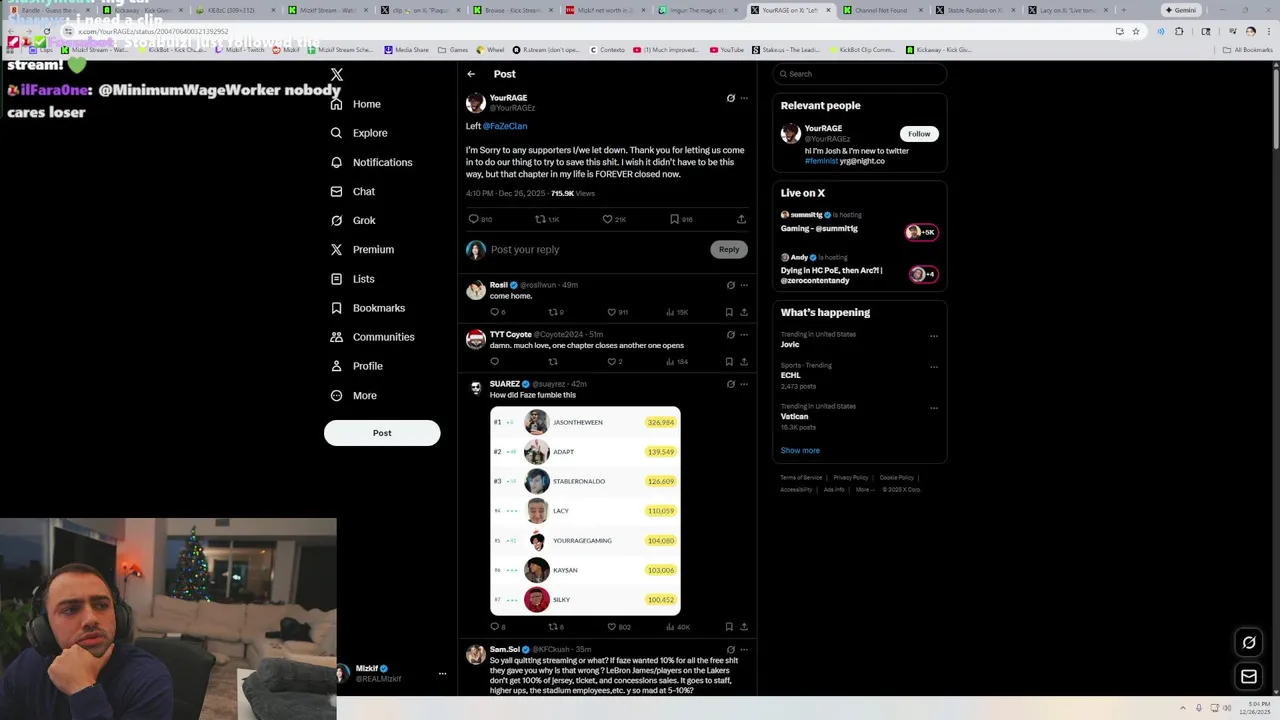1280x720 pixels.
Task: Click the Gemini button in Chrome
Action: [x=1180, y=10]
